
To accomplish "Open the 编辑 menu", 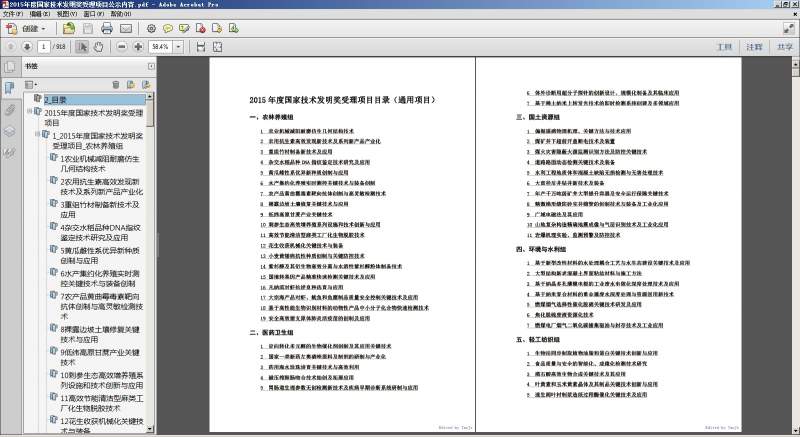I will [x=39, y=14].
